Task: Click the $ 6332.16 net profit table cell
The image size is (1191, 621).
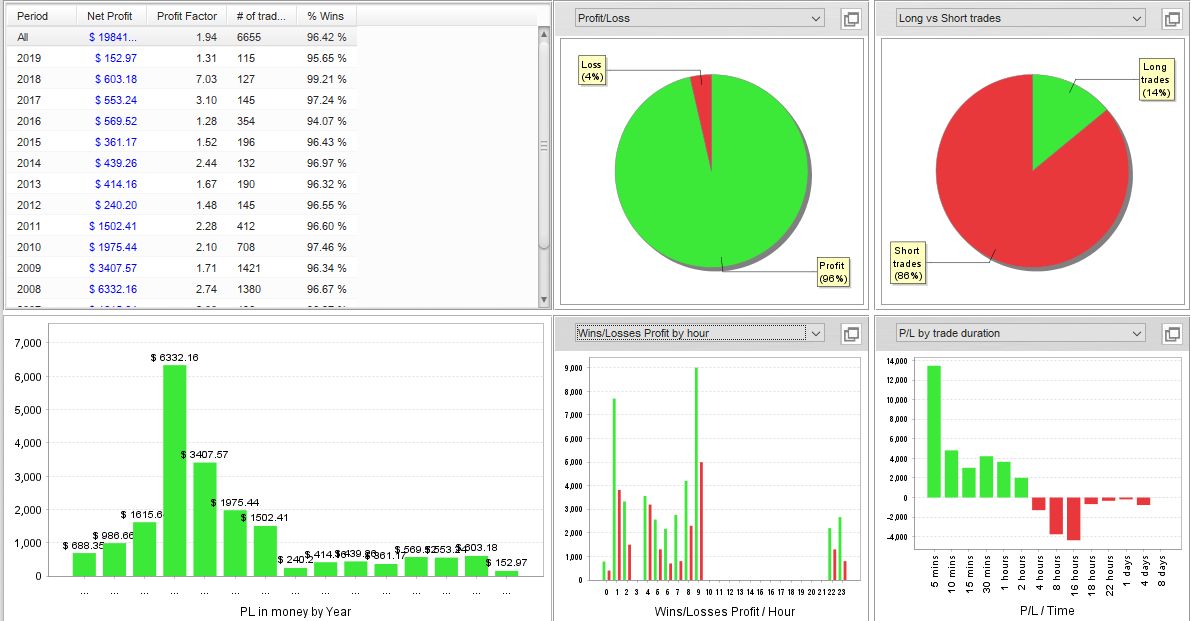Action: point(112,289)
